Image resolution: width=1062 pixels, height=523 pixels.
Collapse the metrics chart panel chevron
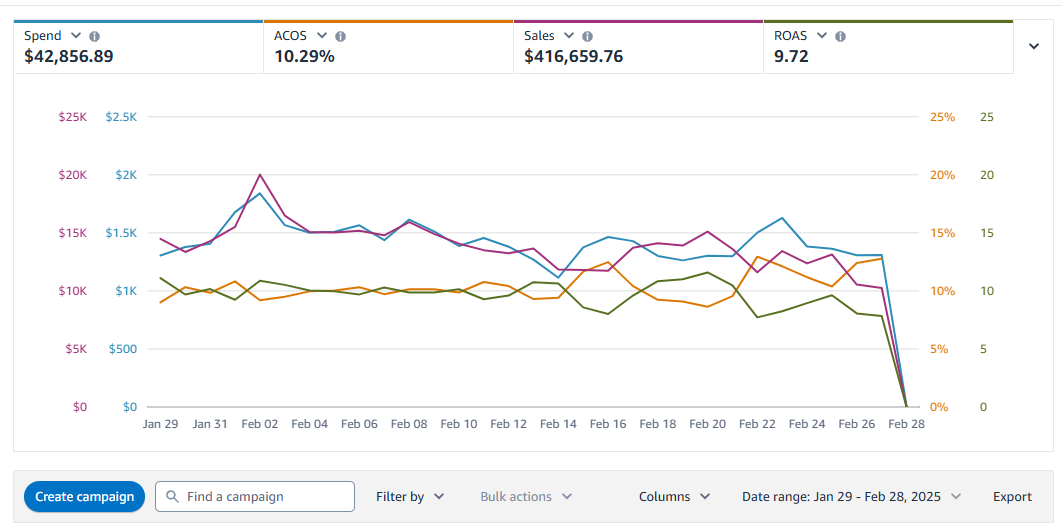[1034, 46]
